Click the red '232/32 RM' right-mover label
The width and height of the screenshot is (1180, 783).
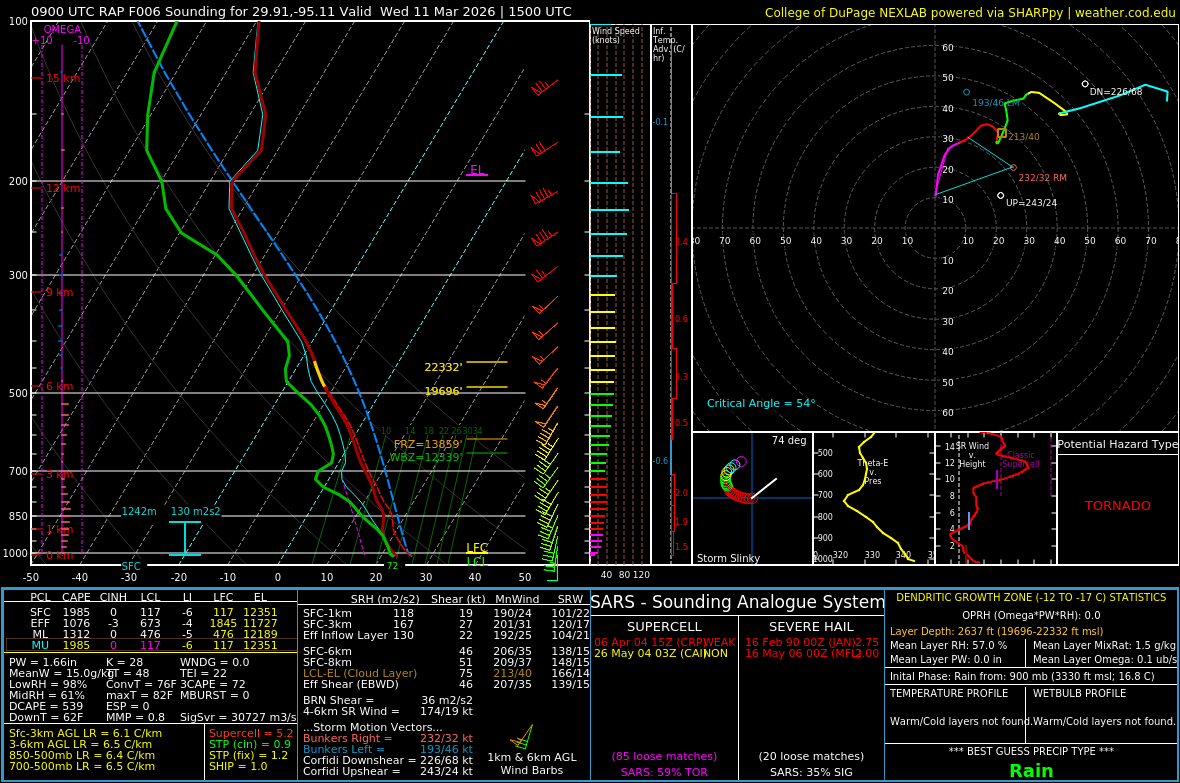coord(1042,178)
